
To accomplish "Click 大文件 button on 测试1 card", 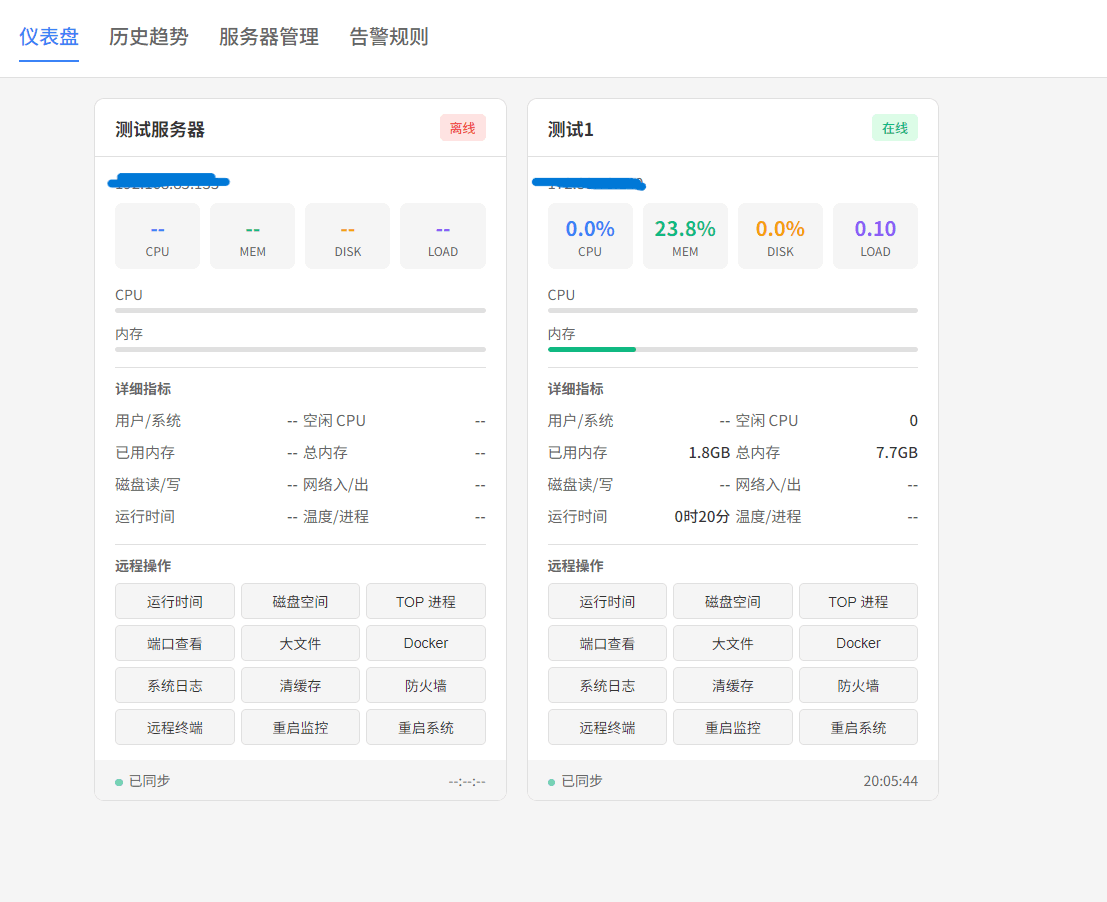I will tap(733, 643).
